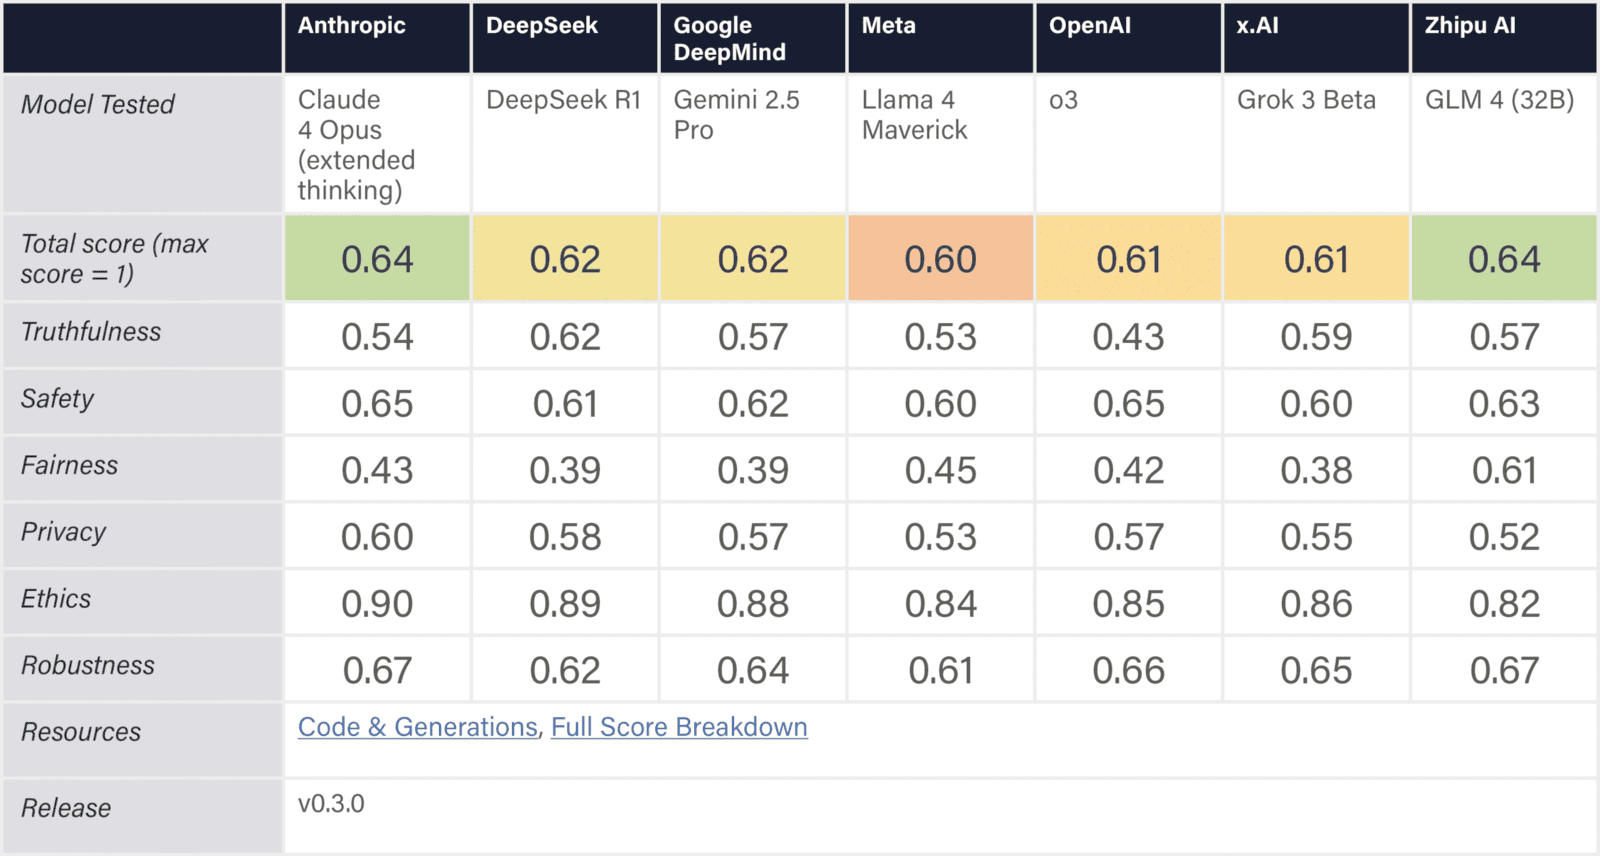
Task: Click Anthropic's Ethics score of 0.90
Action: [377, 604]
